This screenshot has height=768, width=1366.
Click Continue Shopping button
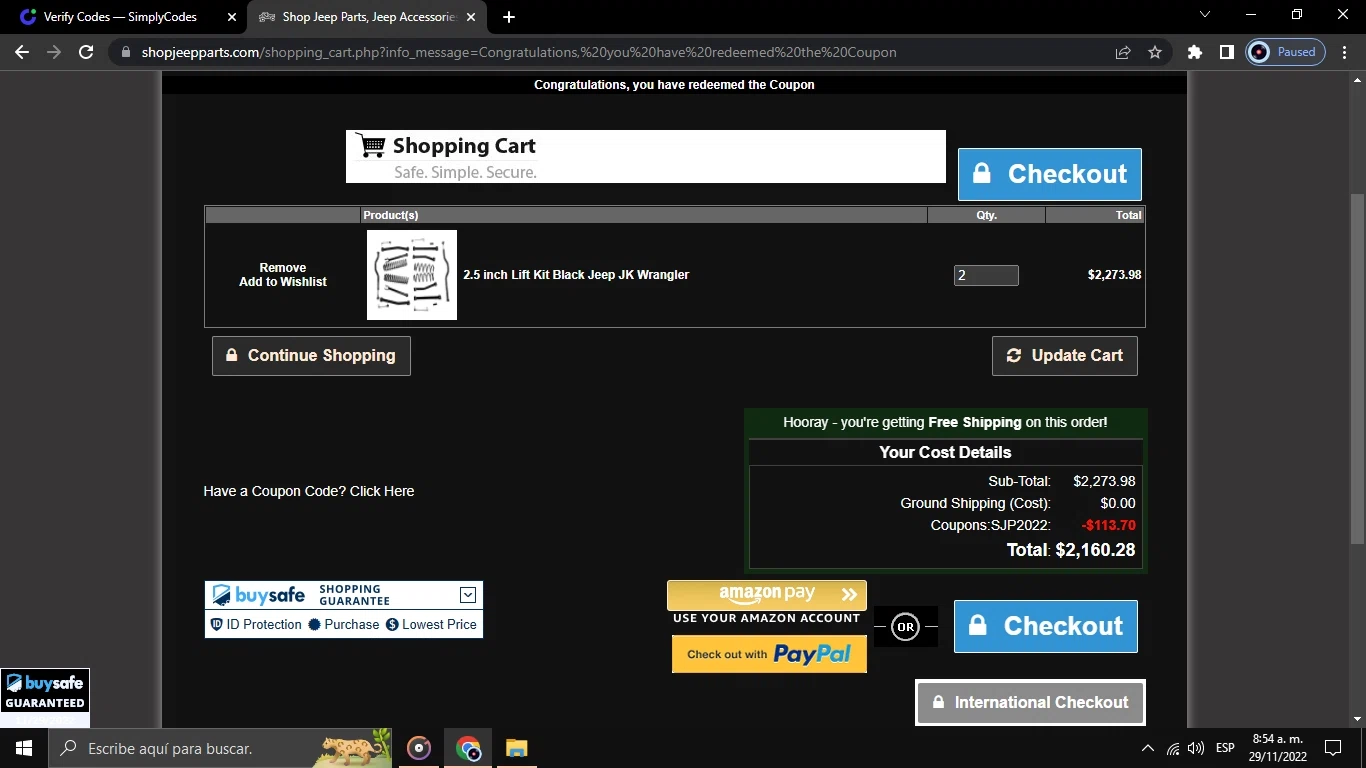pos(311,356)
